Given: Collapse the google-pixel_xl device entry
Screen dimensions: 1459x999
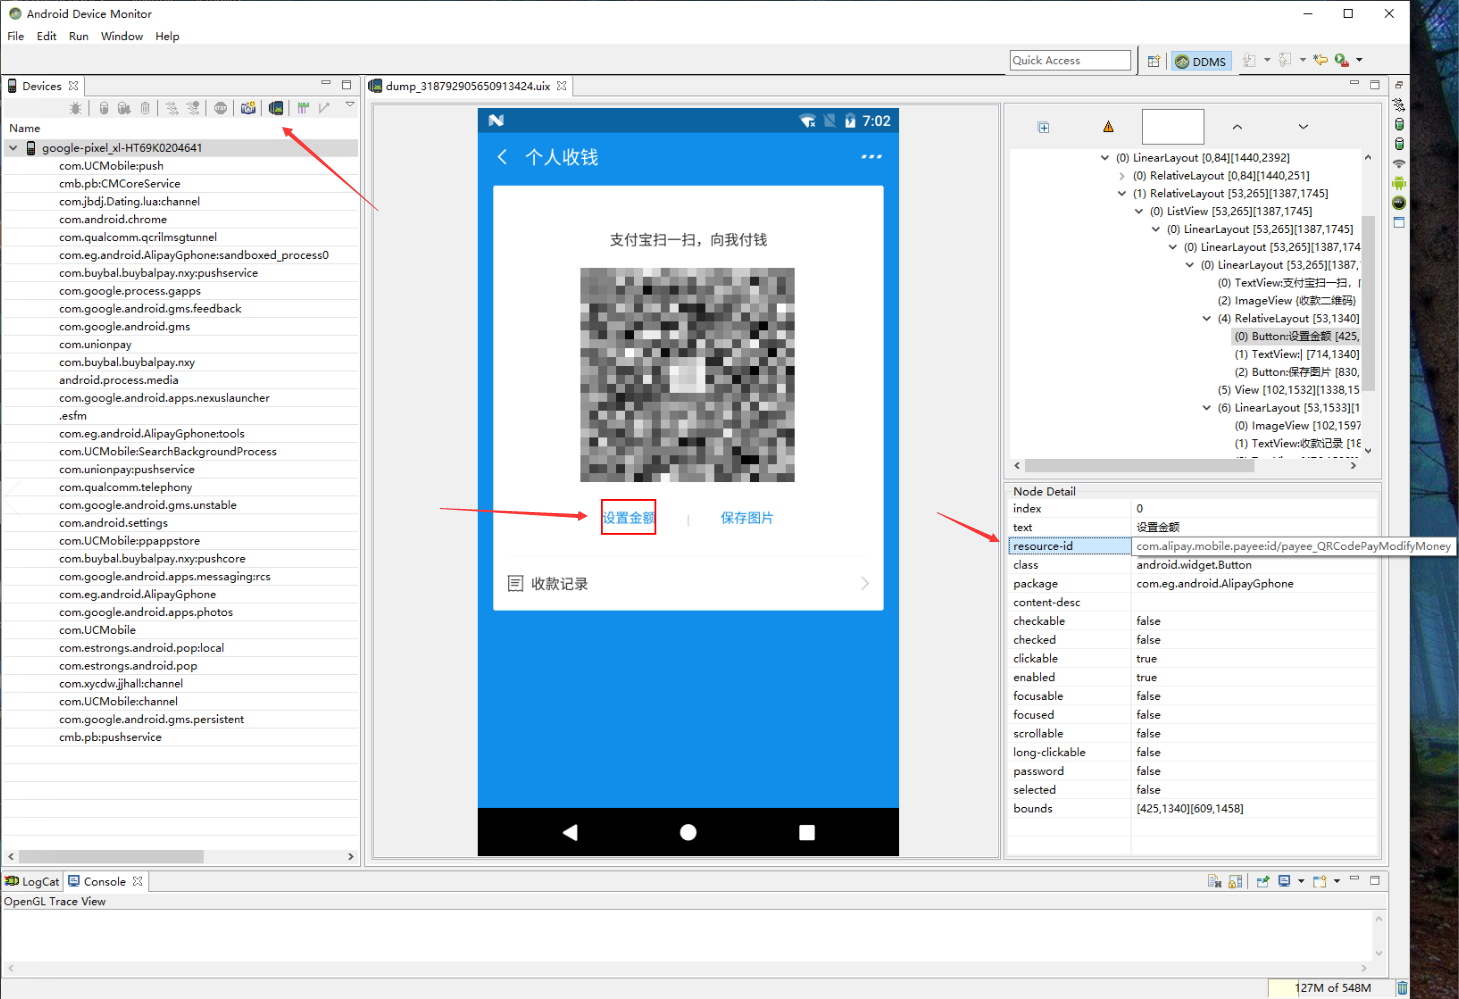Looking at the screenshot, I should click(x=13, y=147).
